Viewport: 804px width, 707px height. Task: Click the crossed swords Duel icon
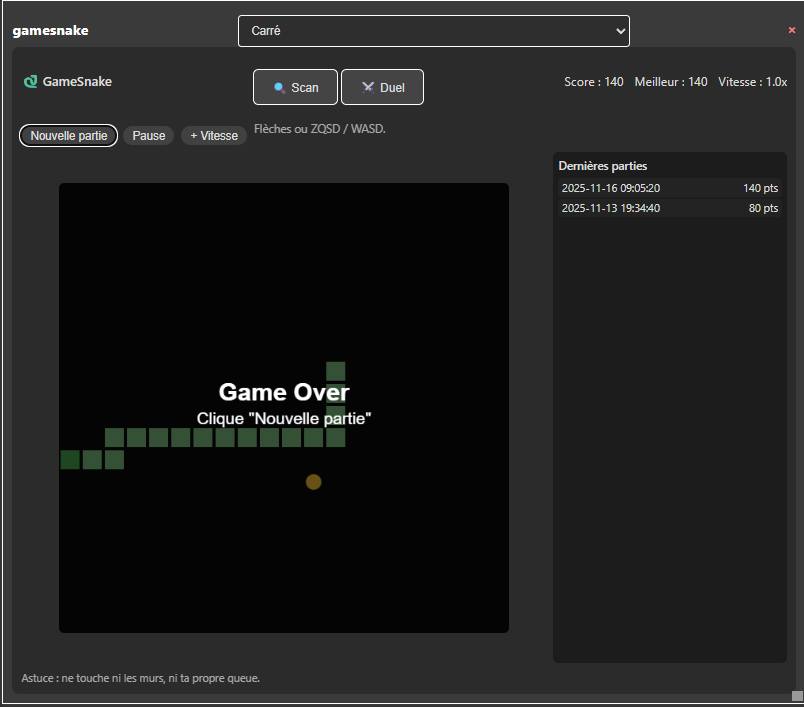click(368, 88)
